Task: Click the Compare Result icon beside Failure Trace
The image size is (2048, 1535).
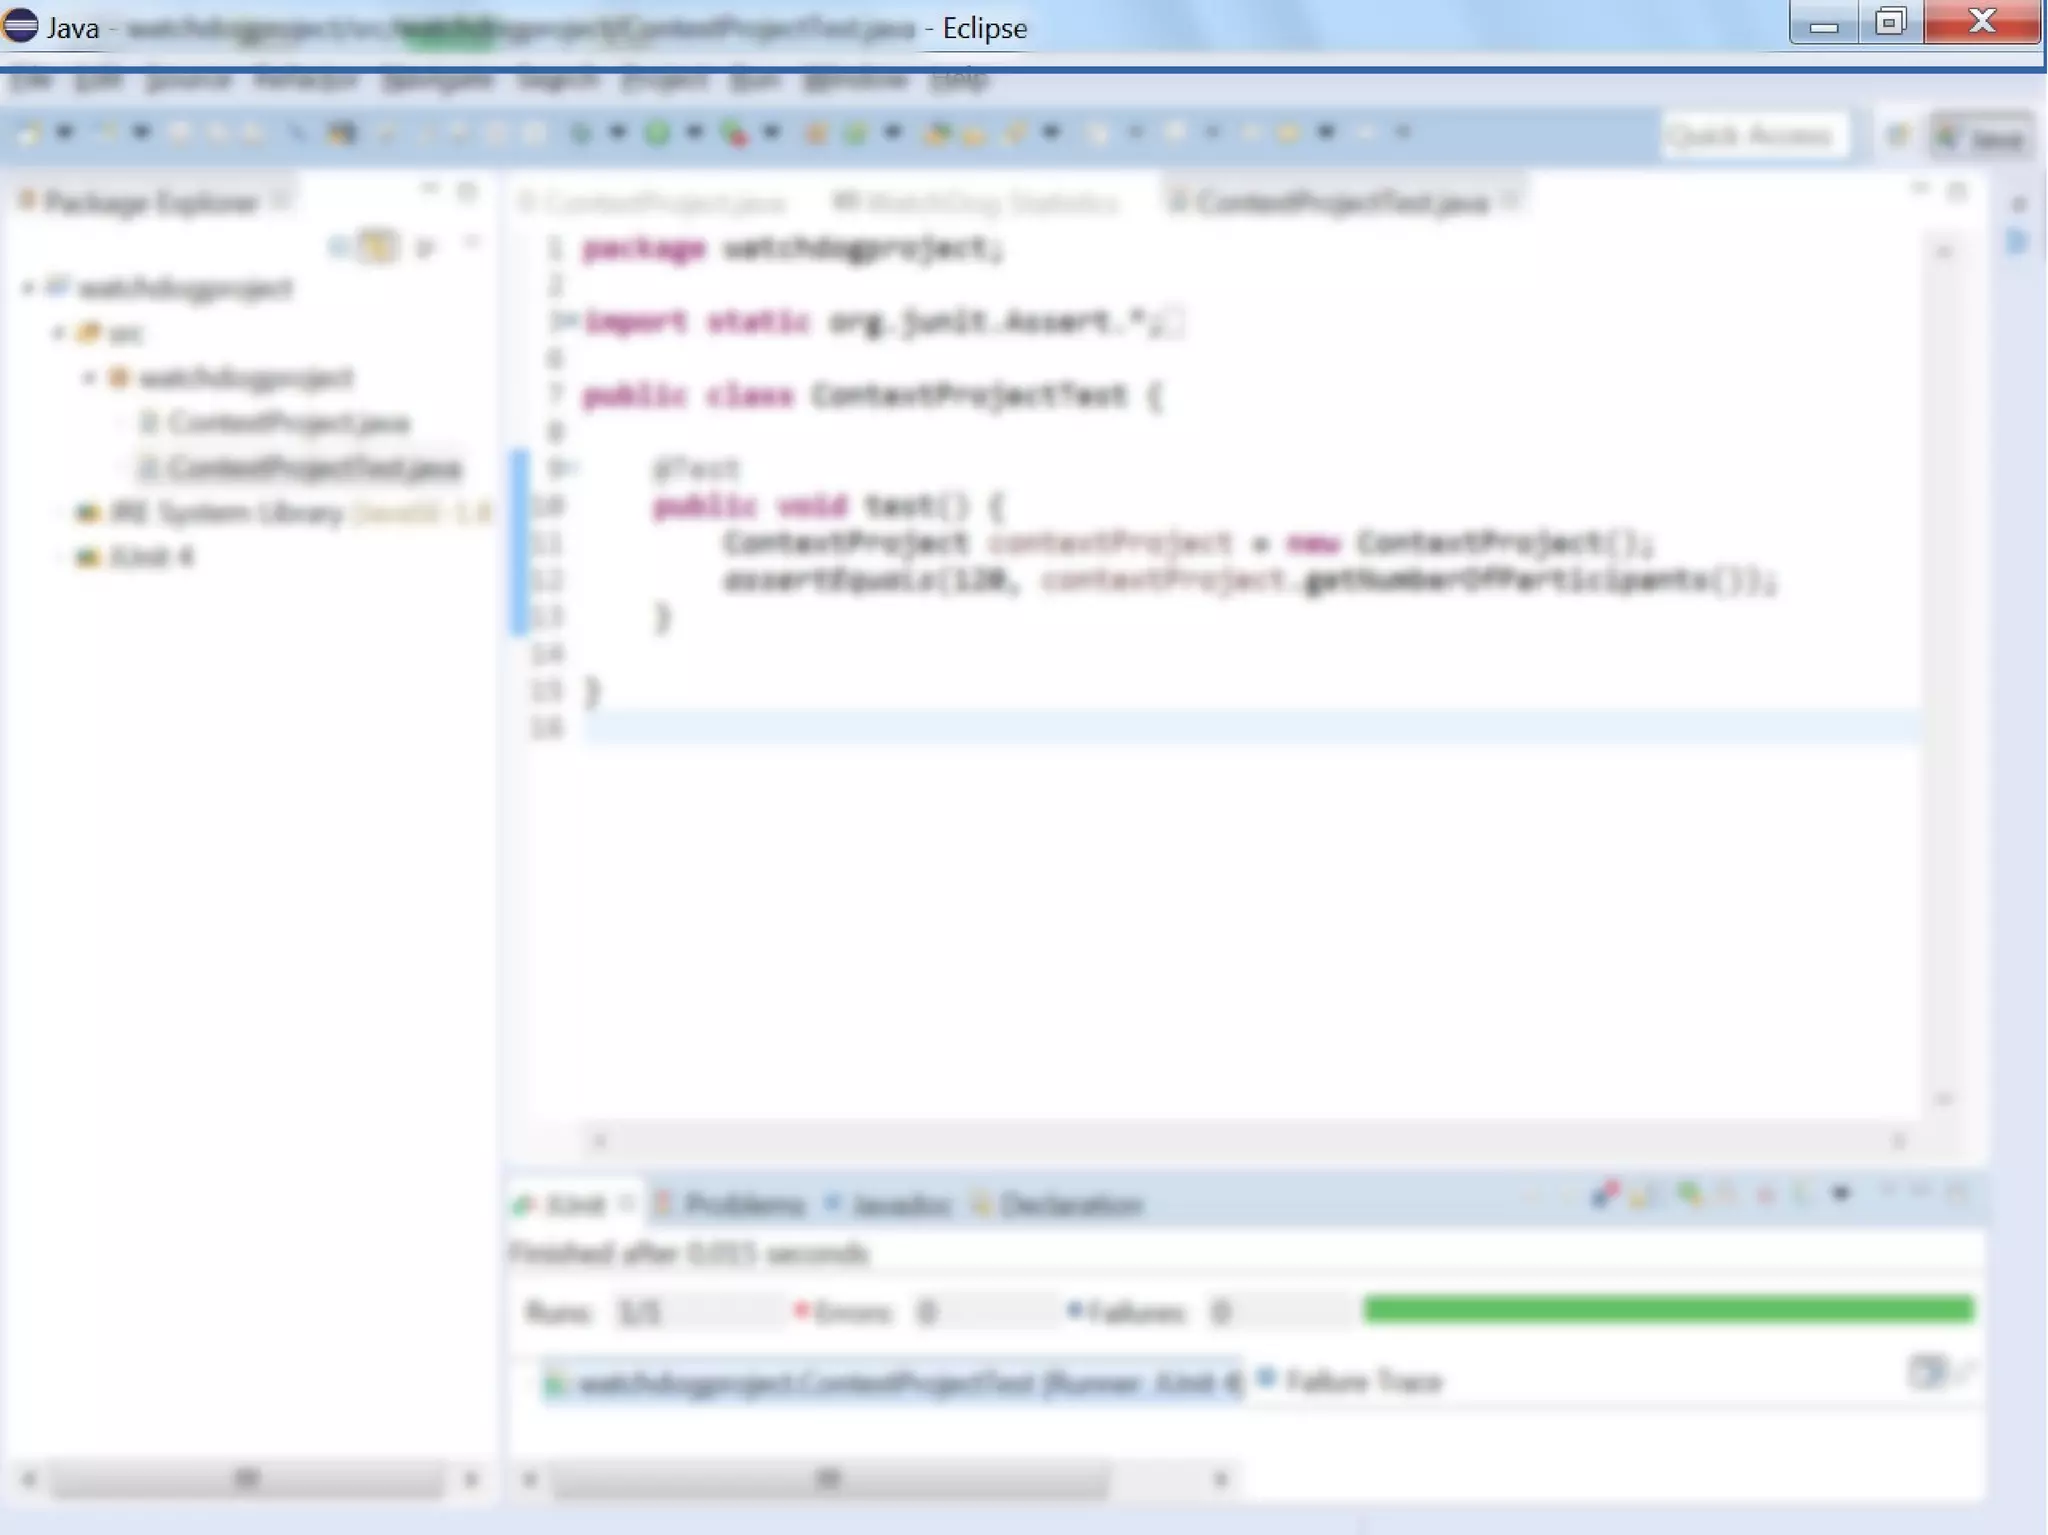Action: click(1925, 1371)
